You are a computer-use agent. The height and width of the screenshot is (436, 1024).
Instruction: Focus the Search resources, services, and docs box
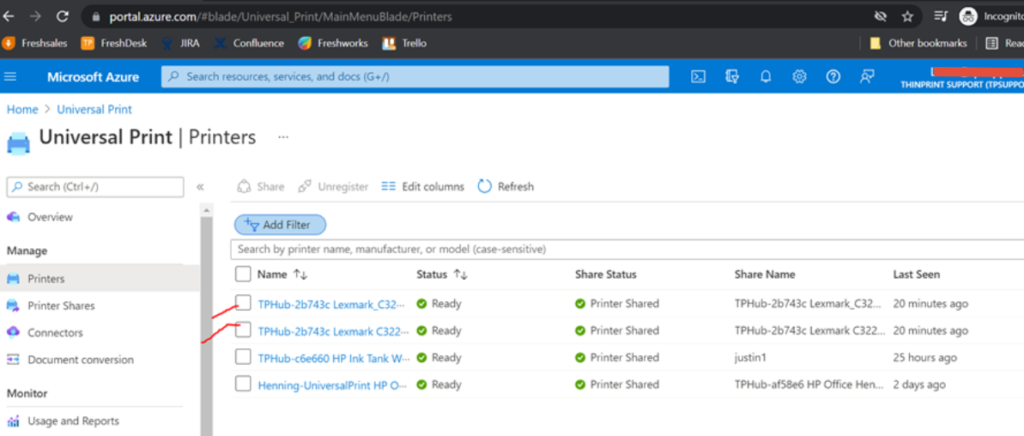415,76
